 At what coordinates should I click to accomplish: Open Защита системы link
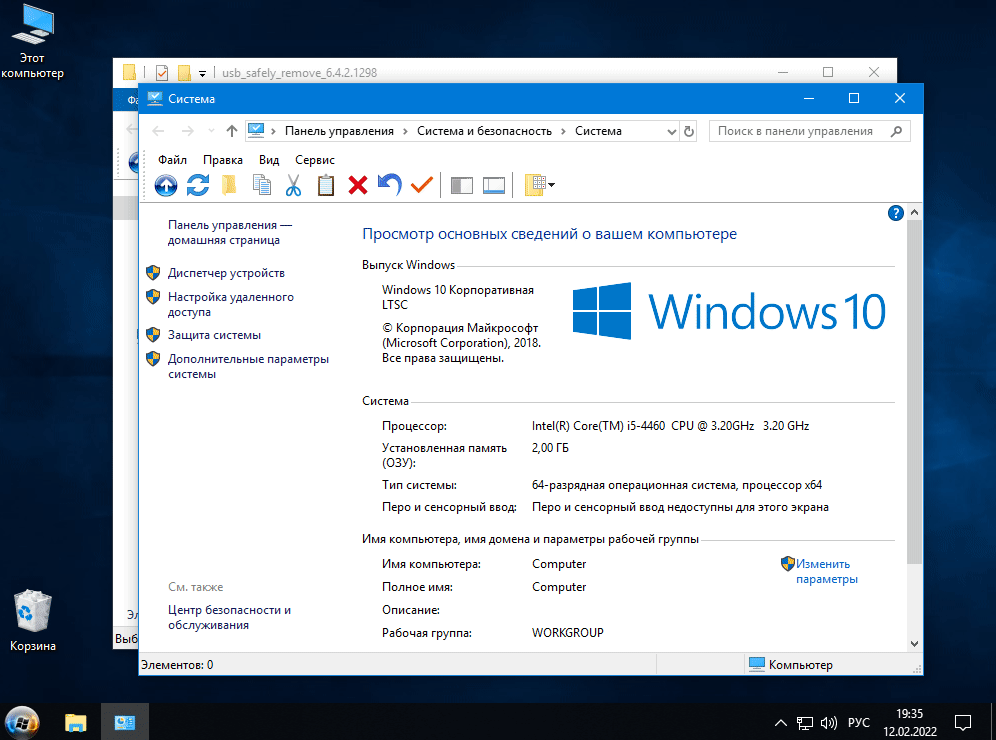point(214,335)
